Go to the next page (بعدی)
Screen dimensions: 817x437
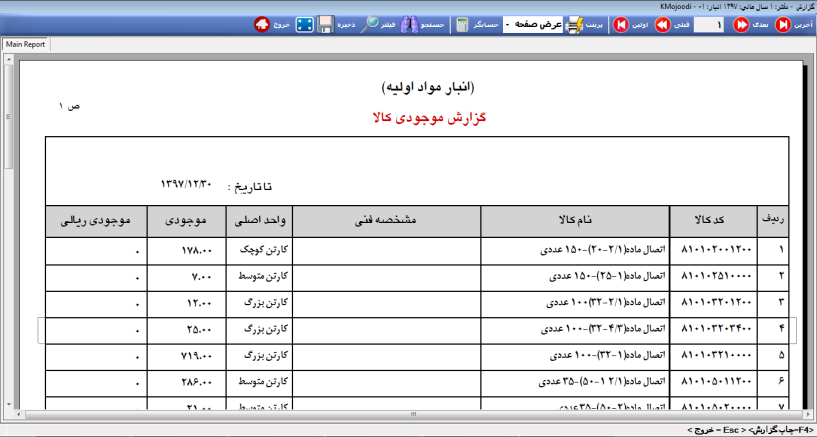pos(741,23)
